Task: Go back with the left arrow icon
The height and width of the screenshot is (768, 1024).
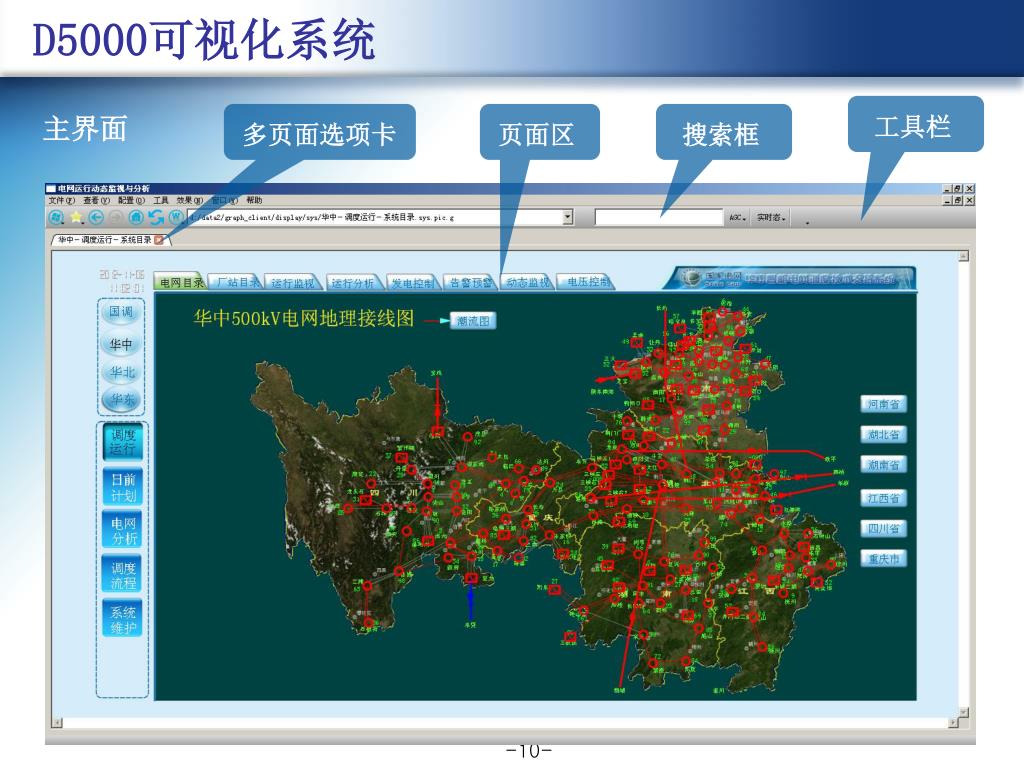Action: [96, 217]
